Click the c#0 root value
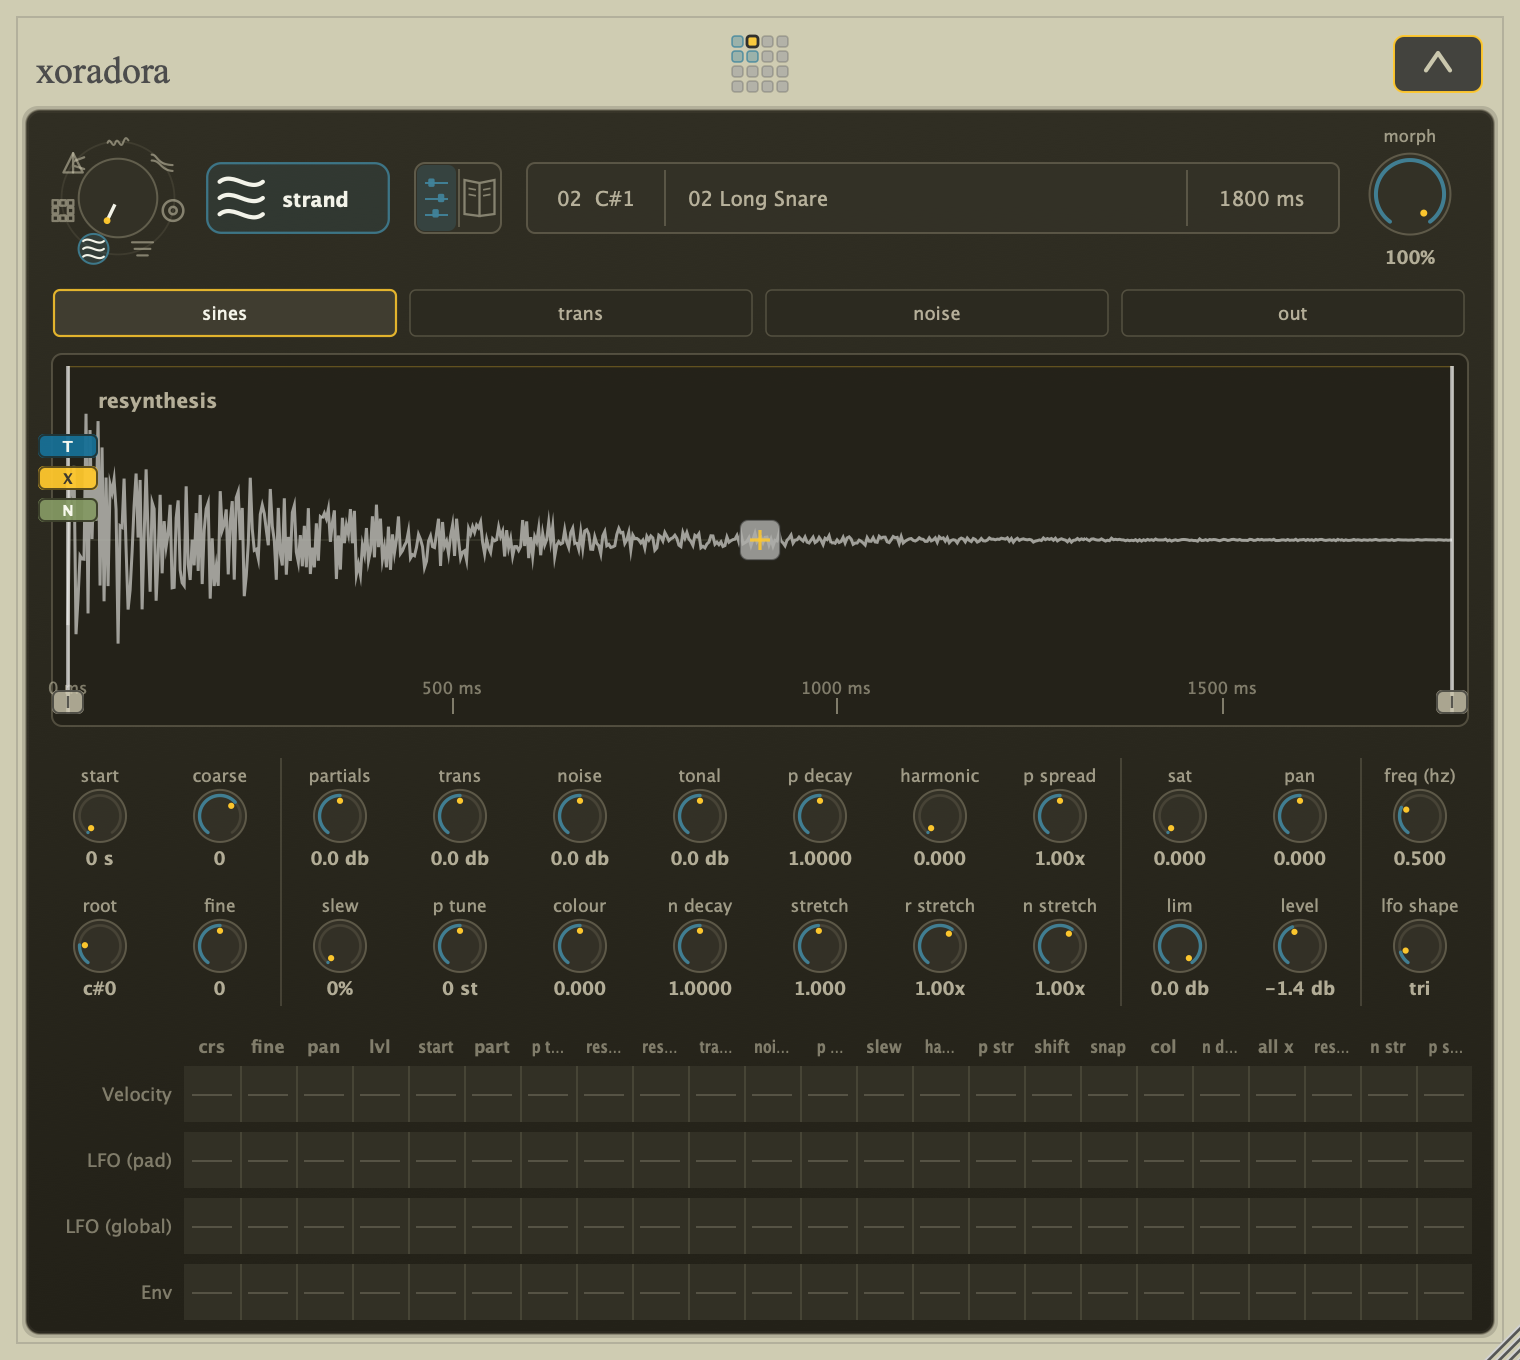The image size is (1520, 1360). tap(100, 988)
